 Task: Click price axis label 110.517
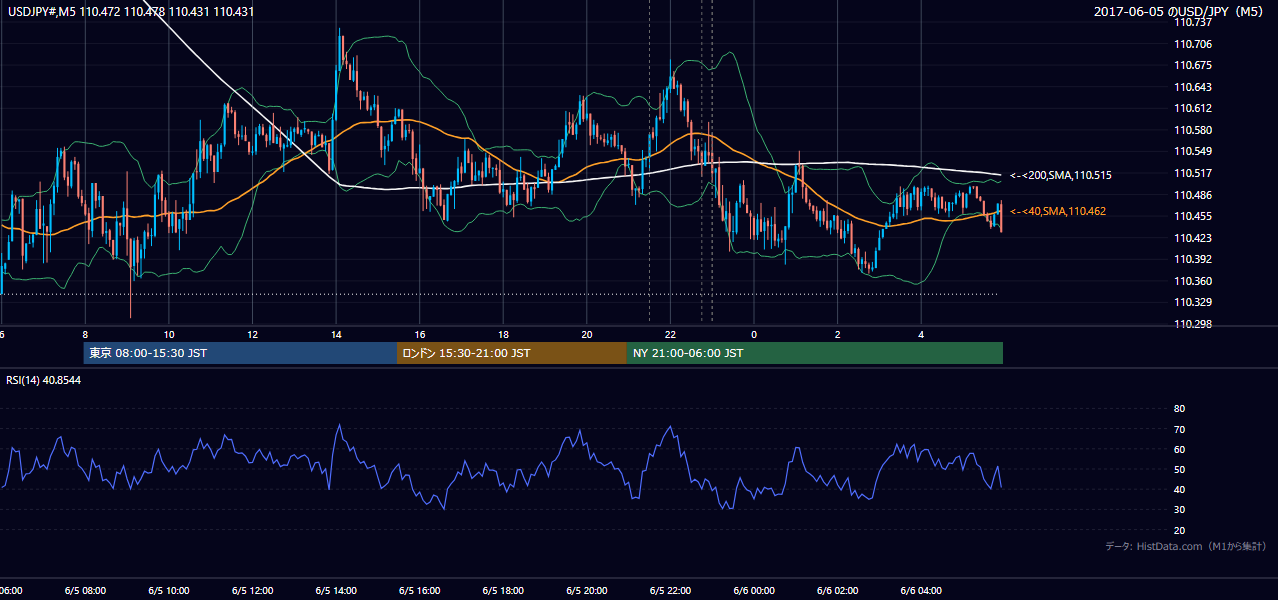[1195, 173]
